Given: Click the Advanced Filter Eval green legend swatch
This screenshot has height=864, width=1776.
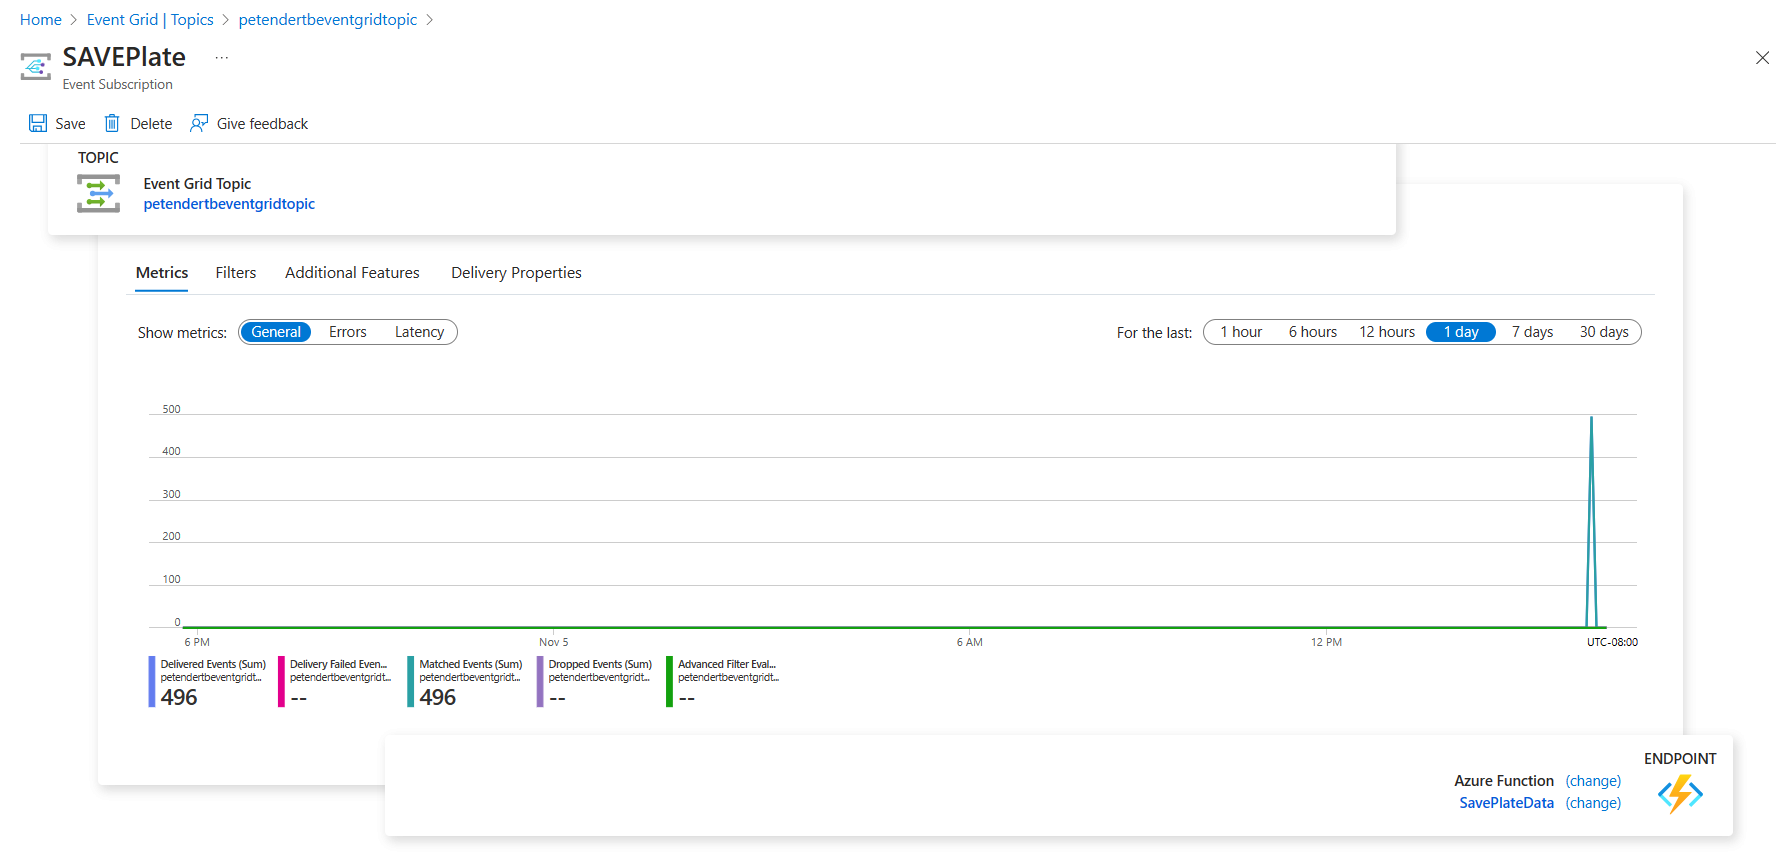Looking at the screenshot, I should 669,681.
